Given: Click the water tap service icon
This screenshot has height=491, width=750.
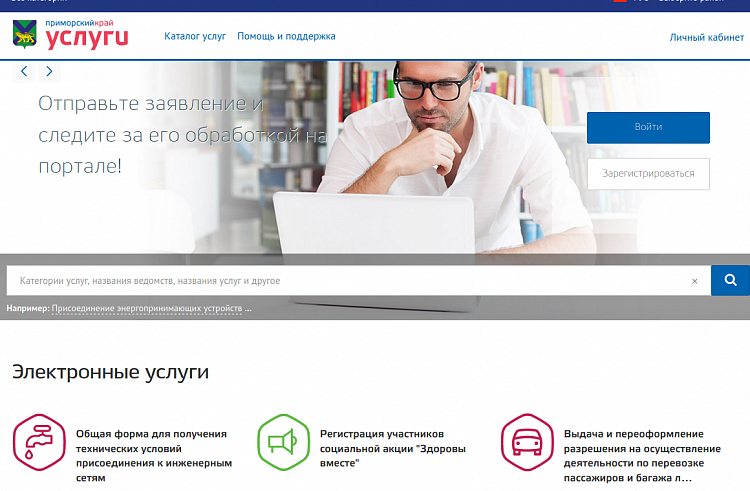Looking at the screenshot, I should click(x=39, y=442).
